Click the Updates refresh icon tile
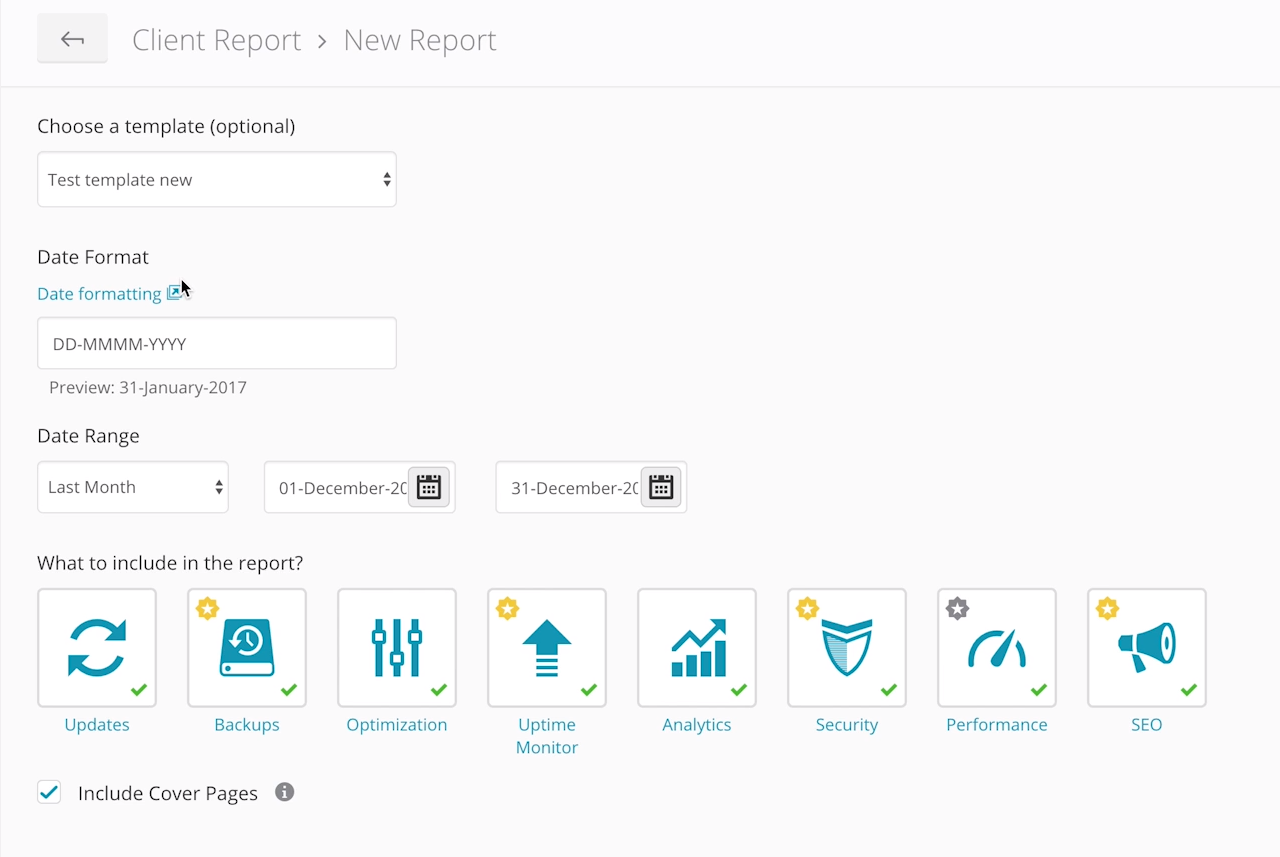The image size is (1280, 857). click(x=97, y=647)
